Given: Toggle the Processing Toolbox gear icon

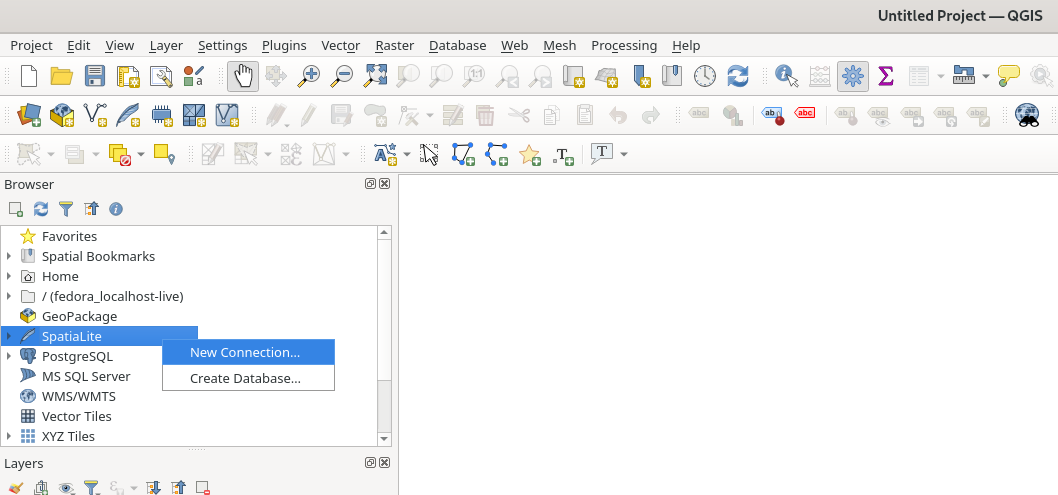Looking at the screenshot, I should [x=853, y=76].
